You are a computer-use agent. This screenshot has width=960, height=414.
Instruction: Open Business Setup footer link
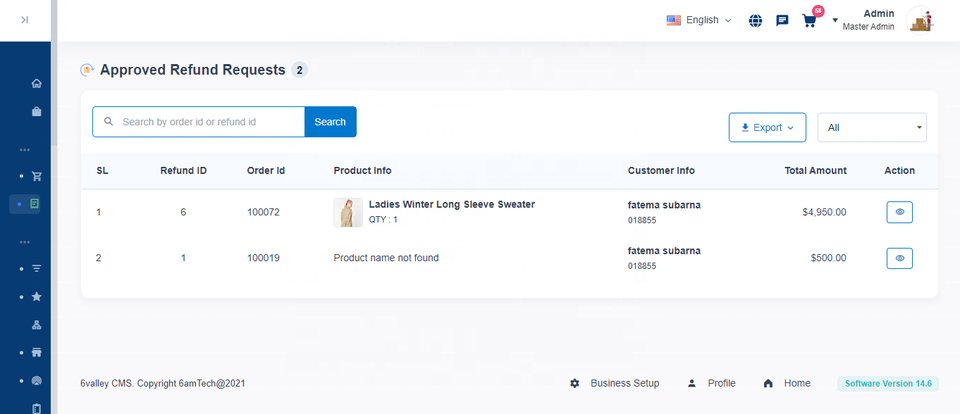(615, 383)
